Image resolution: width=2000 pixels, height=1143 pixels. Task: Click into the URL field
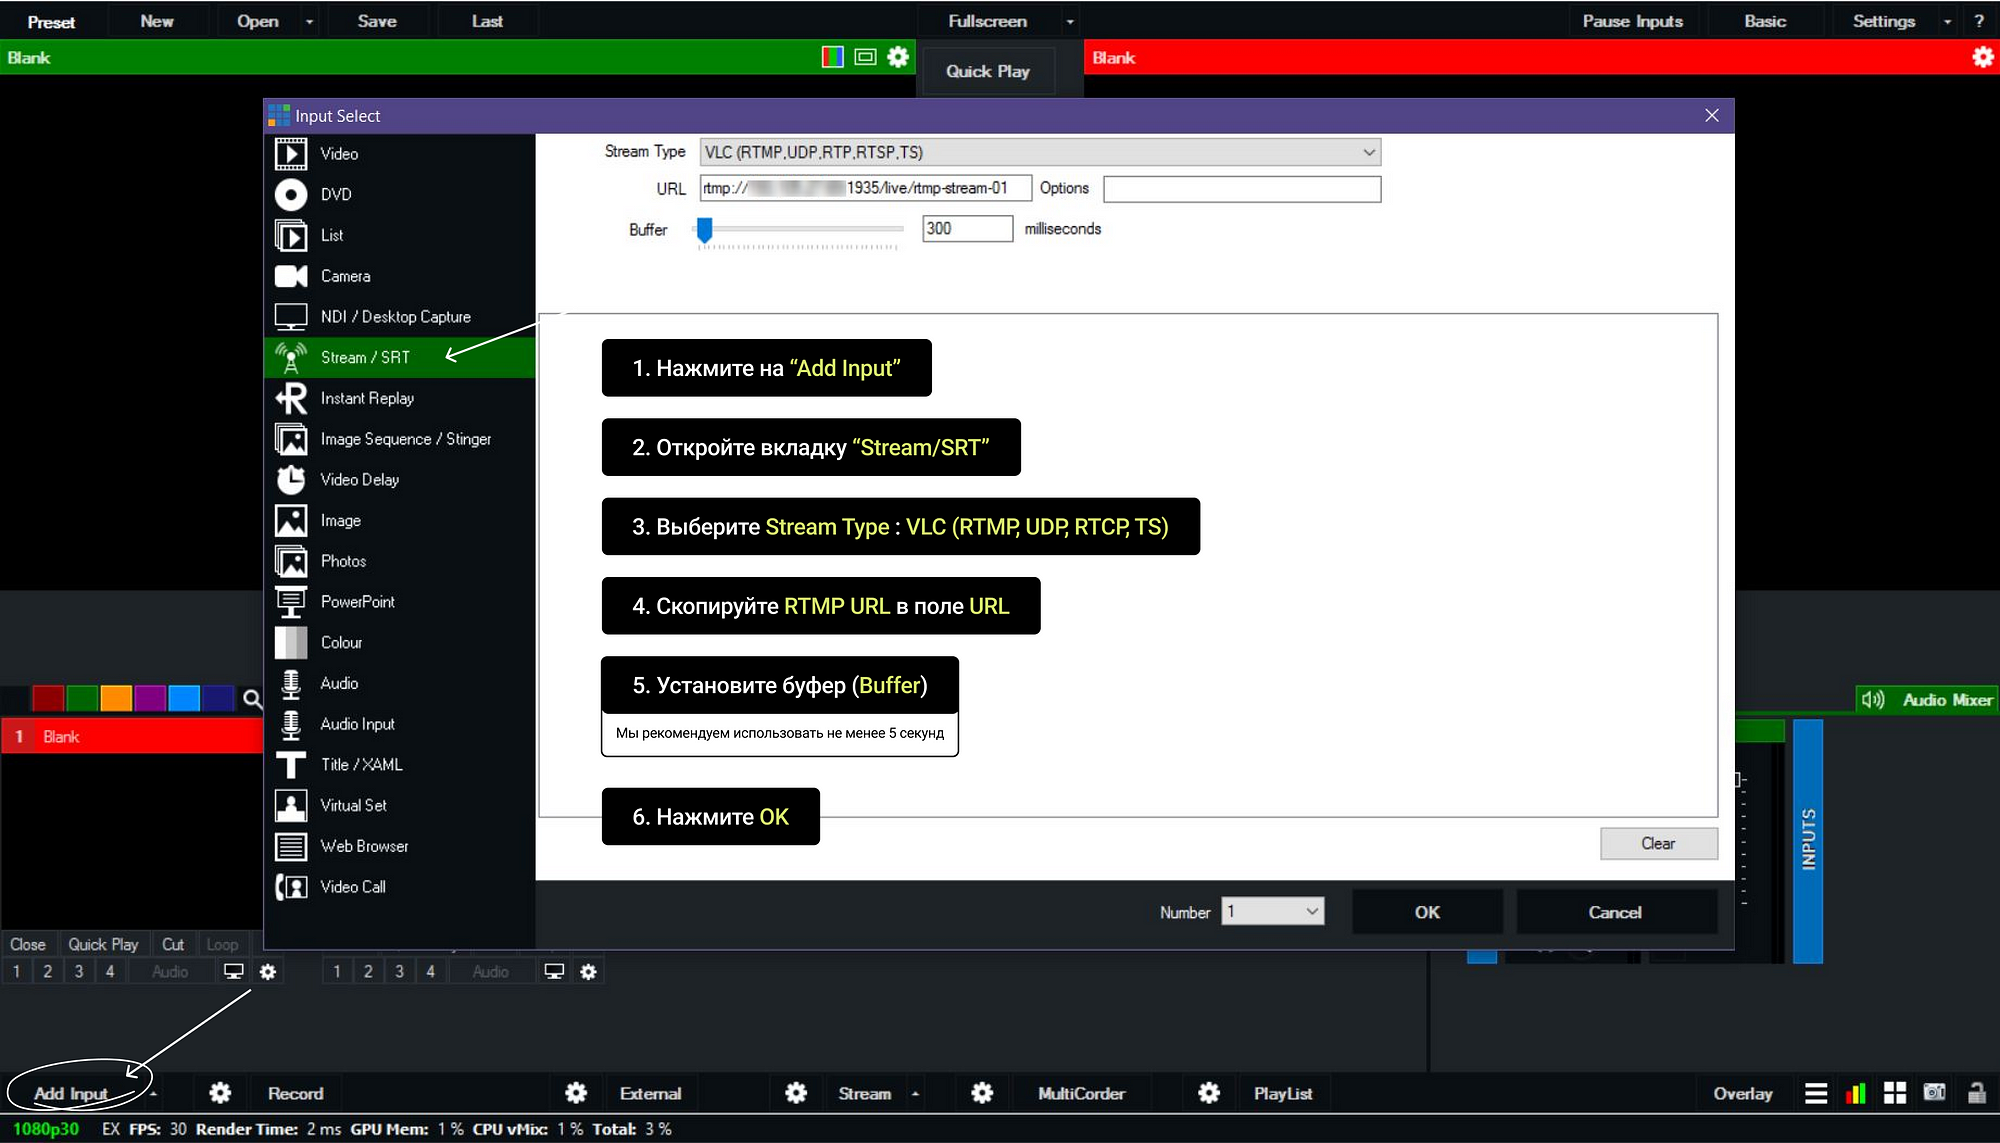click(866, 188)
